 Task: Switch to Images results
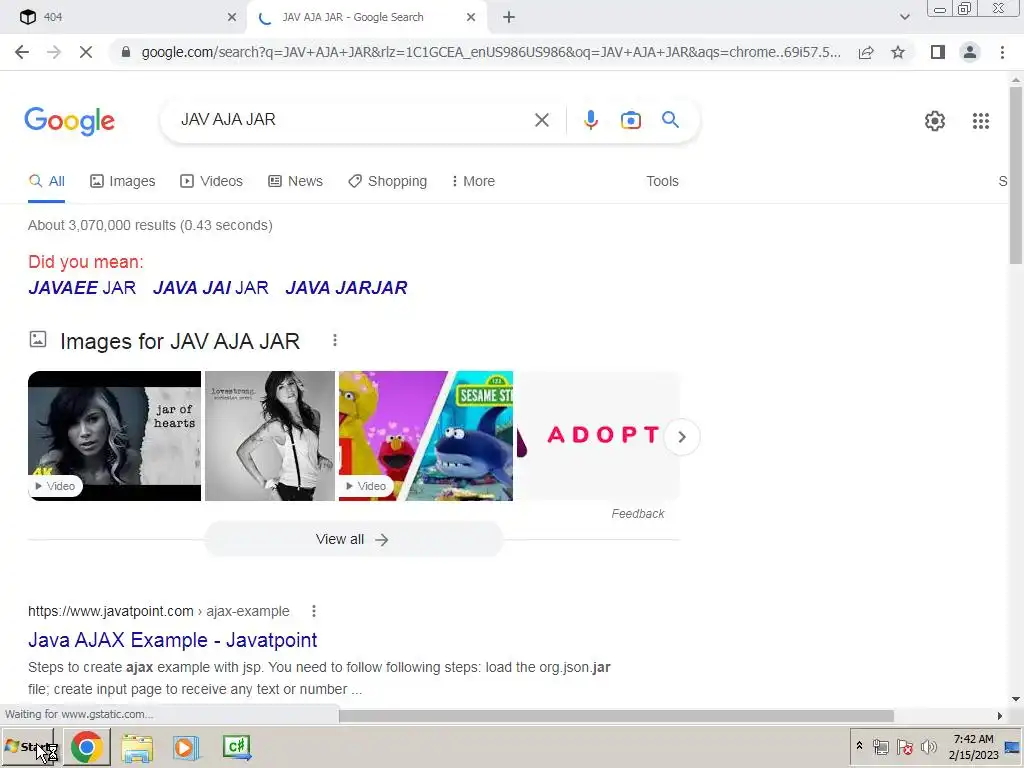pos(123,182)
